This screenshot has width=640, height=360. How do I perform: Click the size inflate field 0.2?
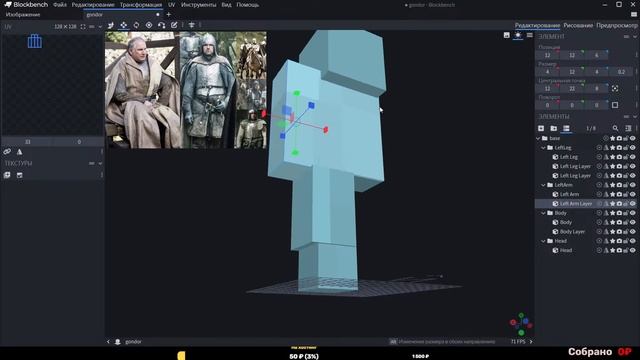coord(621,72)
